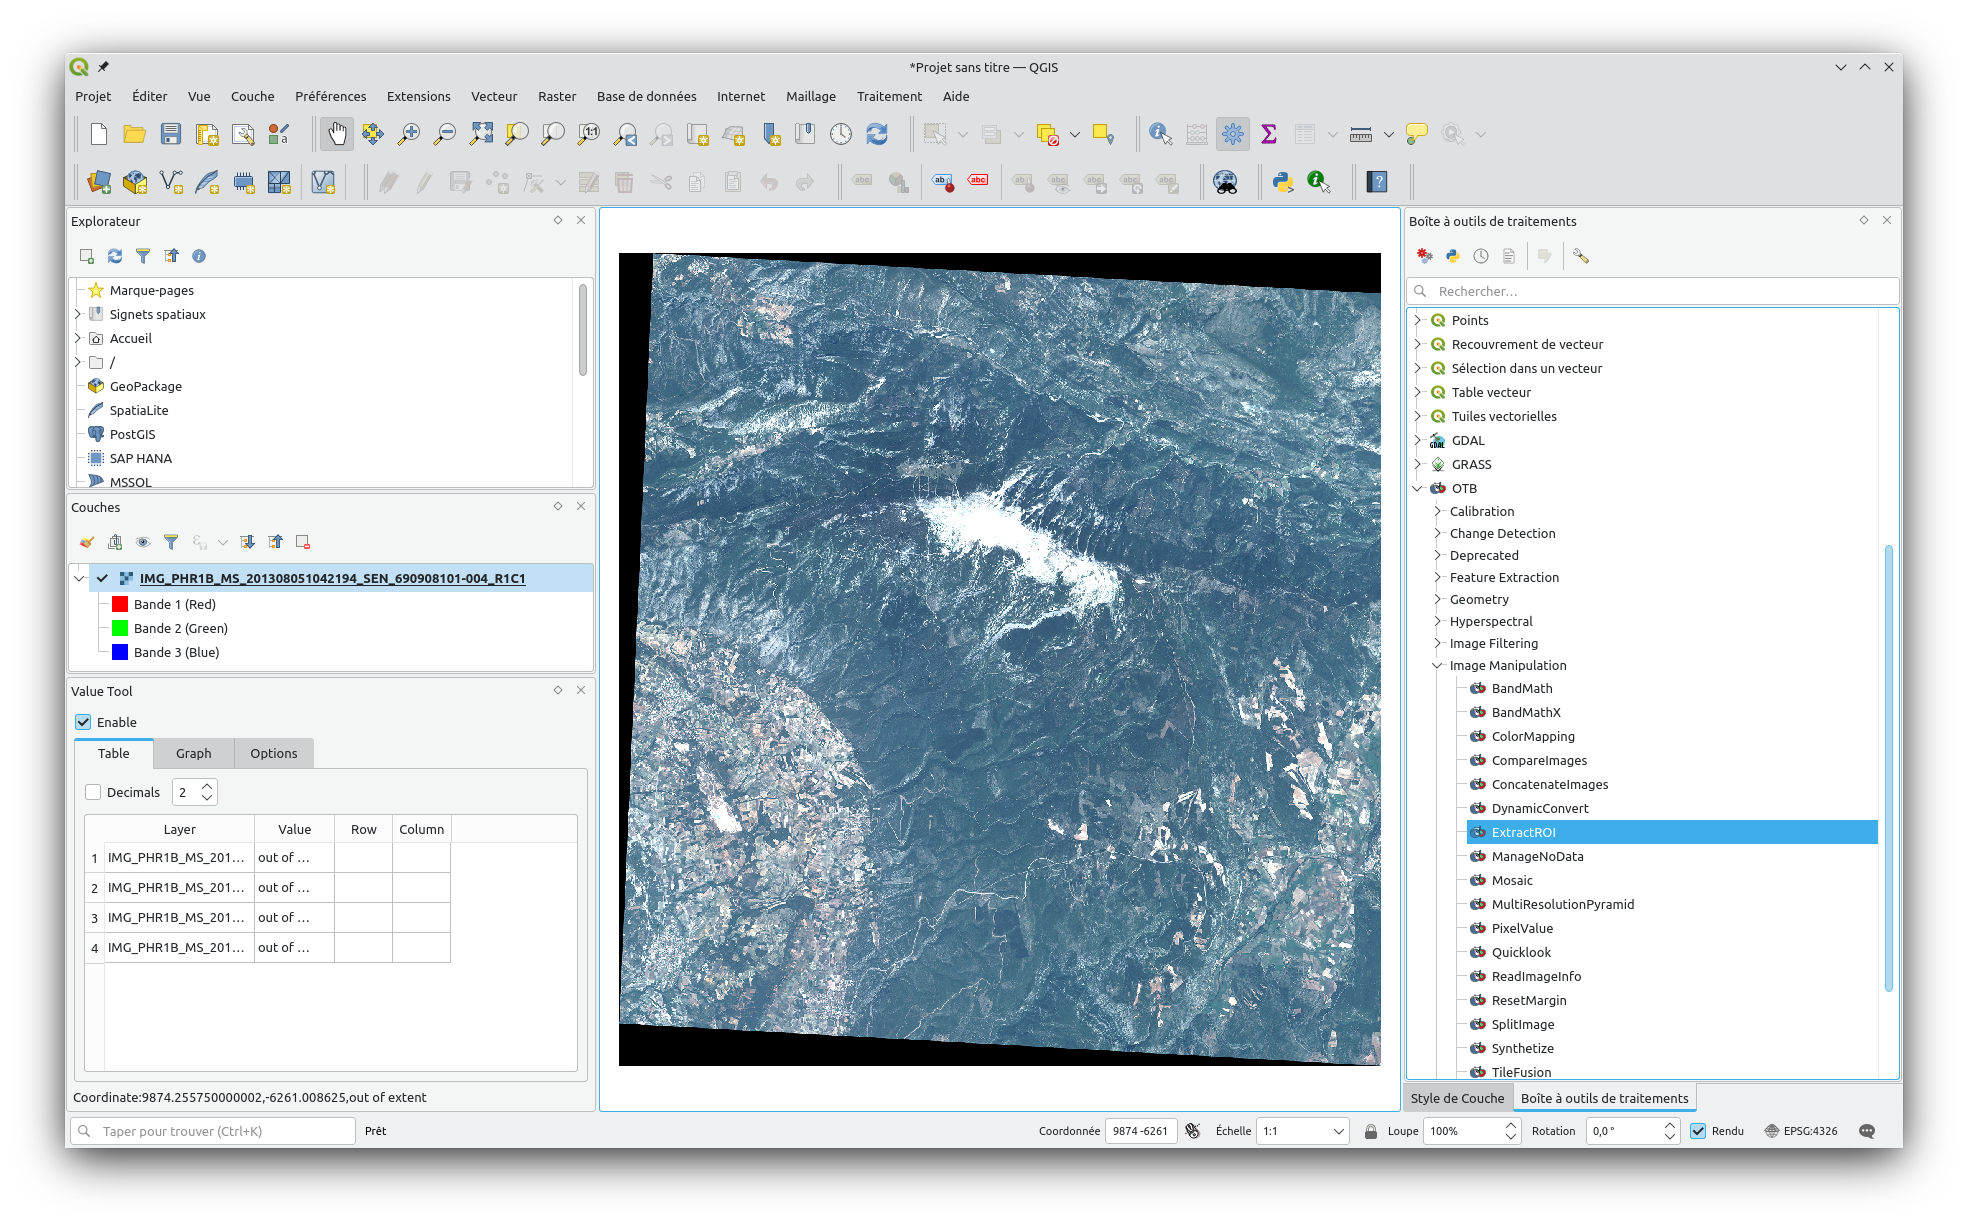The width and height of the screenshot is (1968, 1225).
Task: Create a new GeoPackage layer
Action: click(x=134, y=182)
